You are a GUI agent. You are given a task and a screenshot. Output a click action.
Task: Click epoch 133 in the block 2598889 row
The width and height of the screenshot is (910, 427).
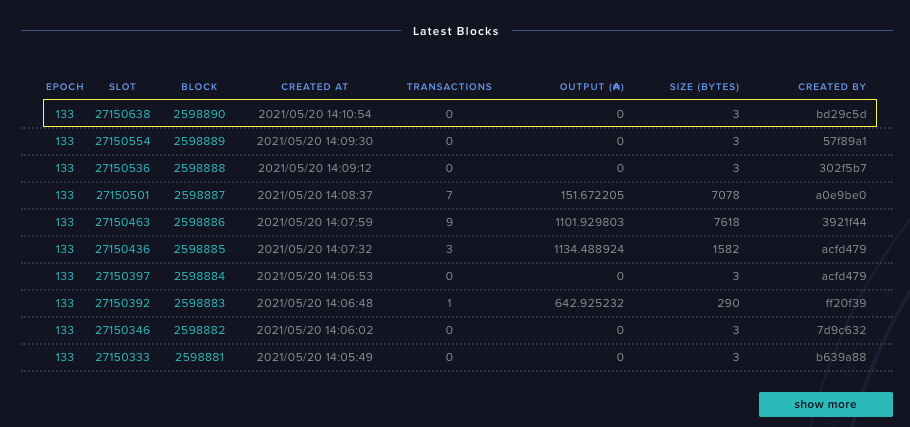[65, 141]
